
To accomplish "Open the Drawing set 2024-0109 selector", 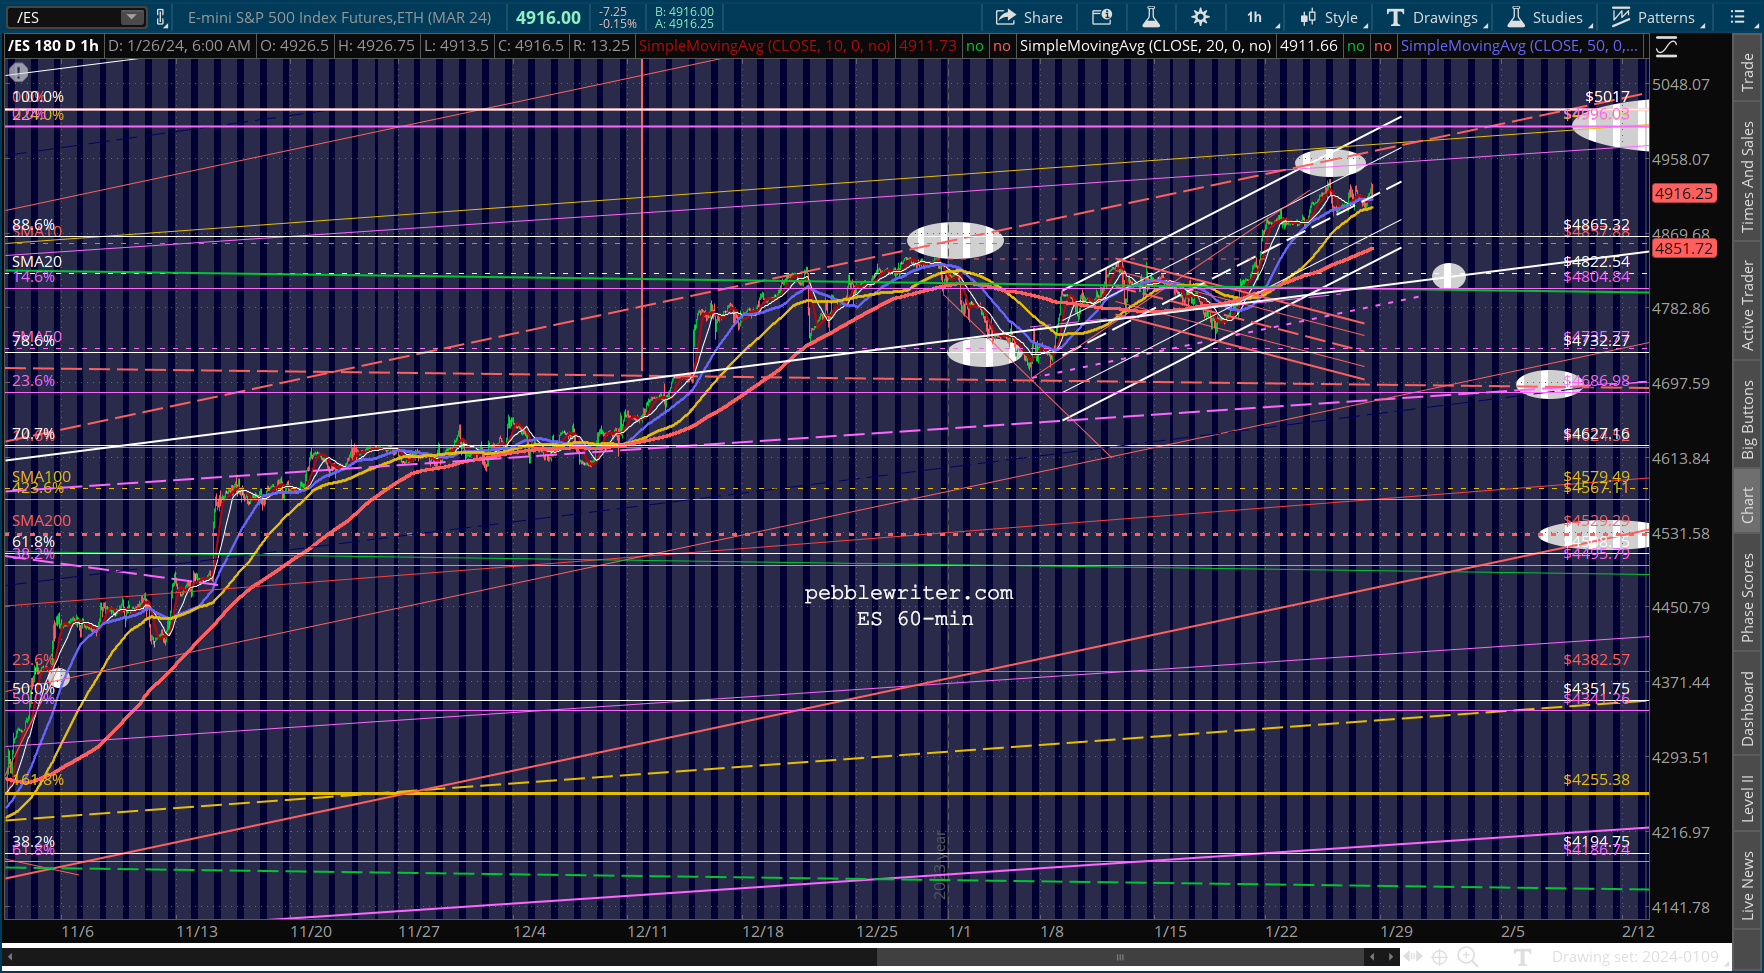I will (1642, 957).
